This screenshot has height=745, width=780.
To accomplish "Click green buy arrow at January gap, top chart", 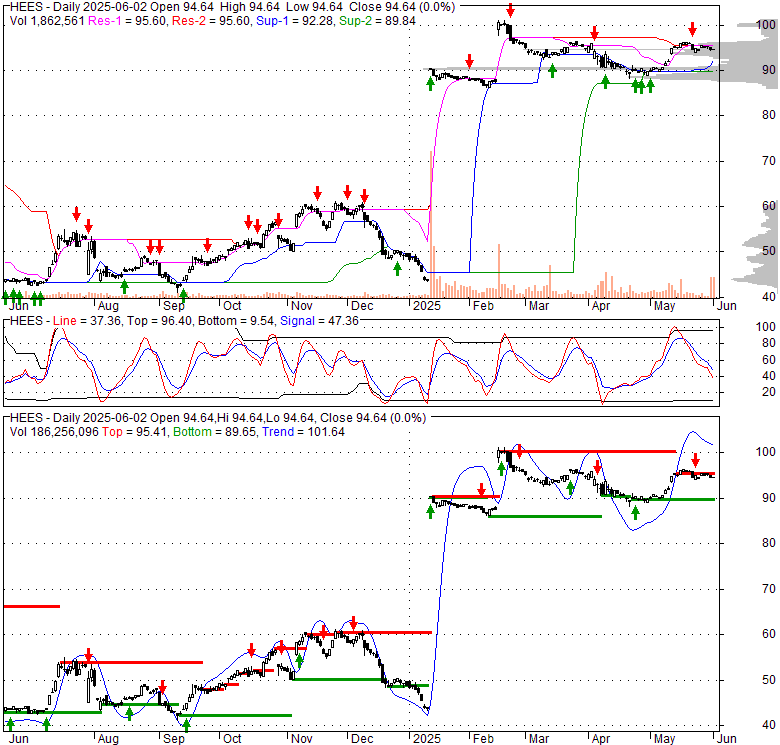I will (x=430, y=84).
